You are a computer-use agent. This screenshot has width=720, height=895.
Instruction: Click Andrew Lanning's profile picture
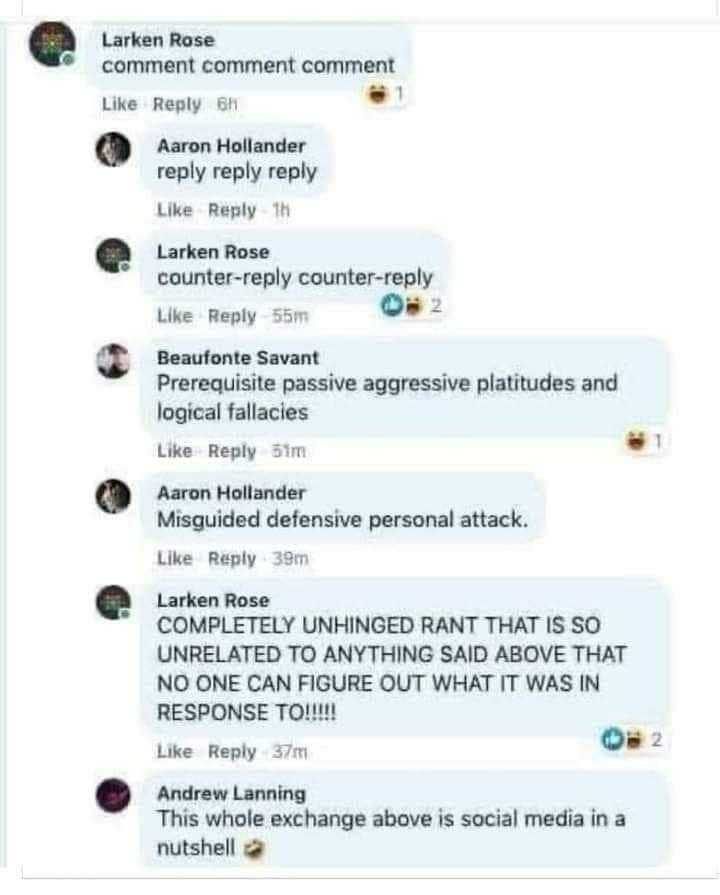pos(113,795)
